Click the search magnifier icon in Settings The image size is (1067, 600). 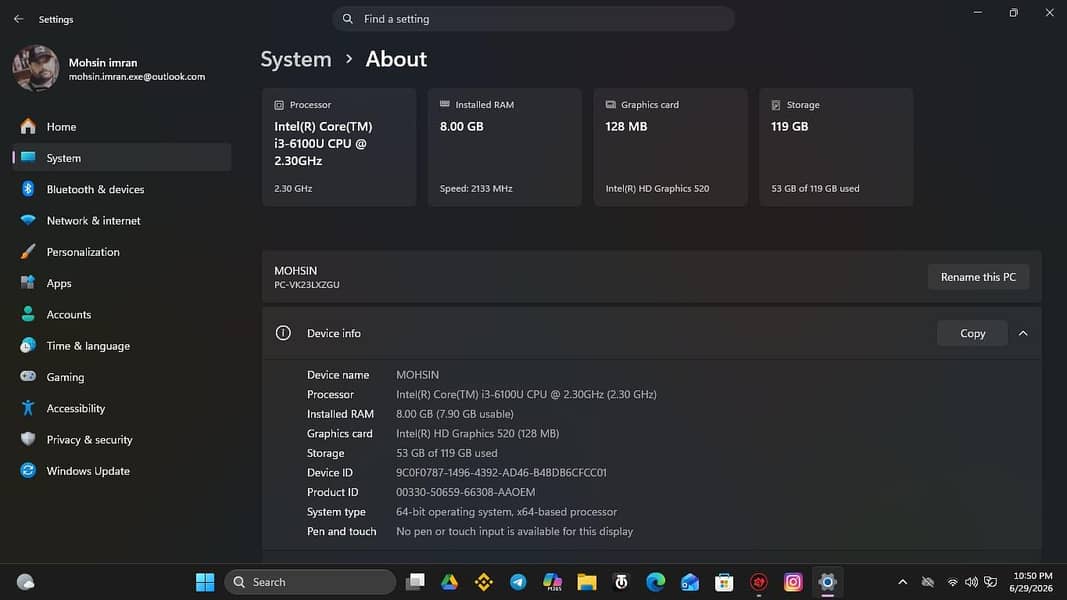(348, 19)
